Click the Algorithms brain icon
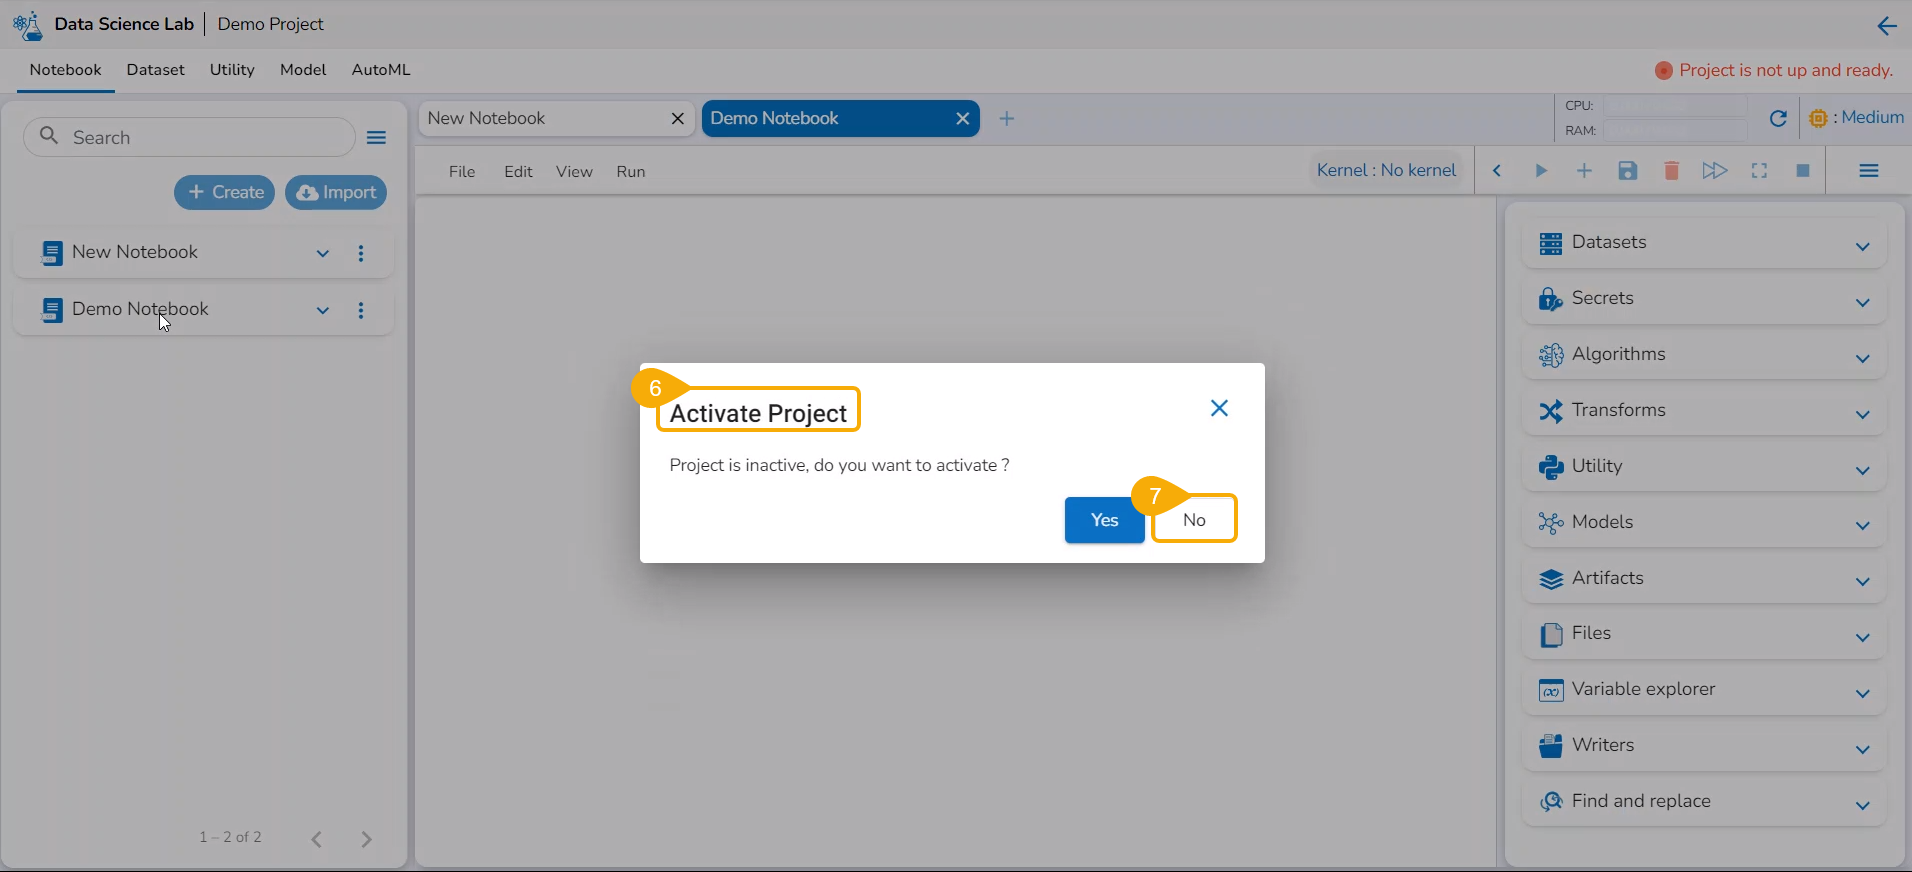The image size is (1912, 872). (x=1551, y=355)
